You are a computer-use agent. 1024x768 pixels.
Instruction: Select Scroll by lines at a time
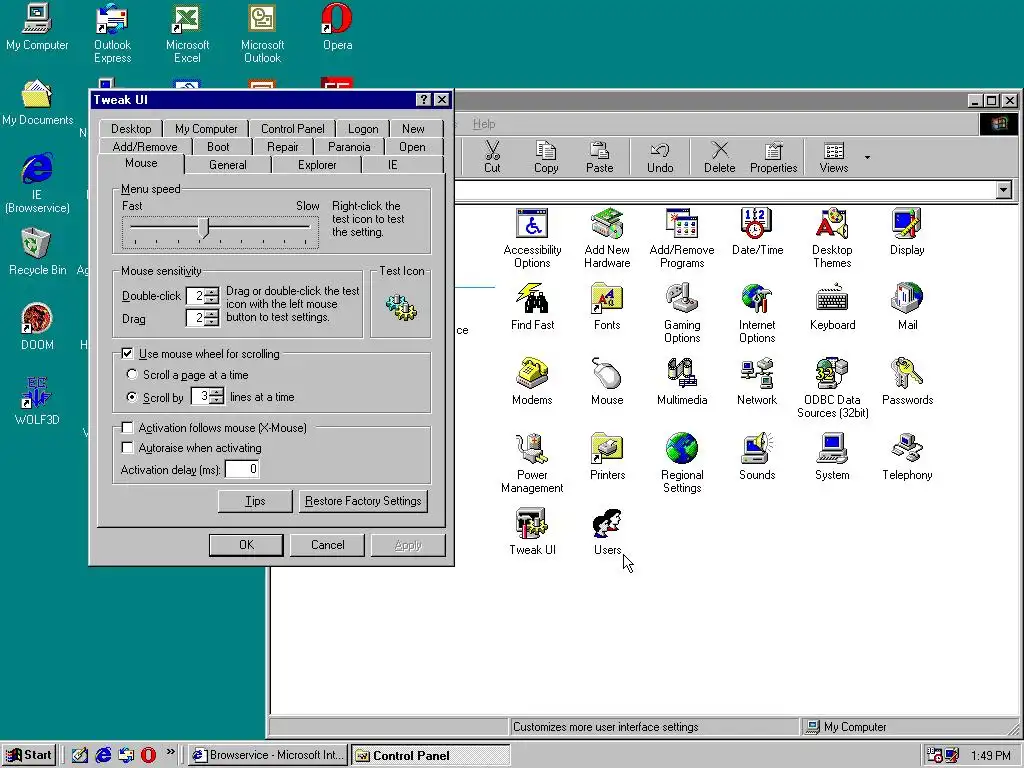click(132, 397)
